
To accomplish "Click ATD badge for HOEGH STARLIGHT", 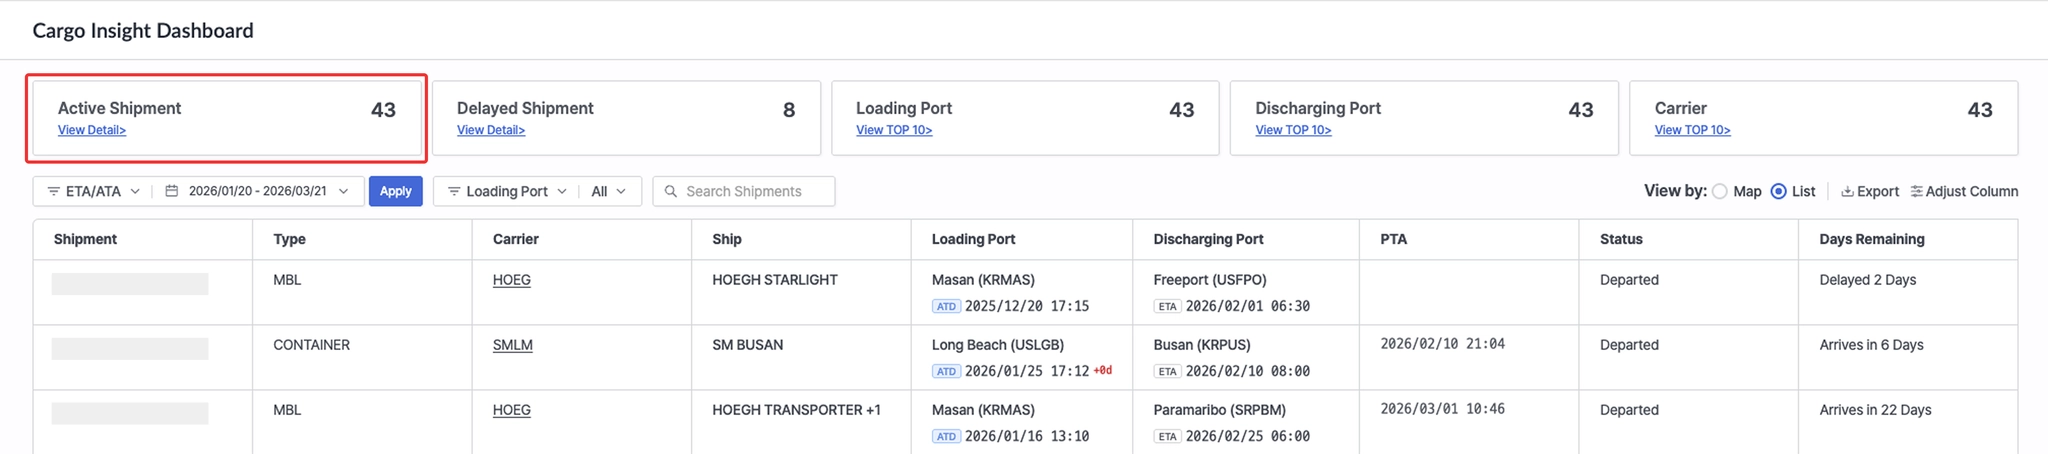I will pyautogui.click(x=946, y=306).
